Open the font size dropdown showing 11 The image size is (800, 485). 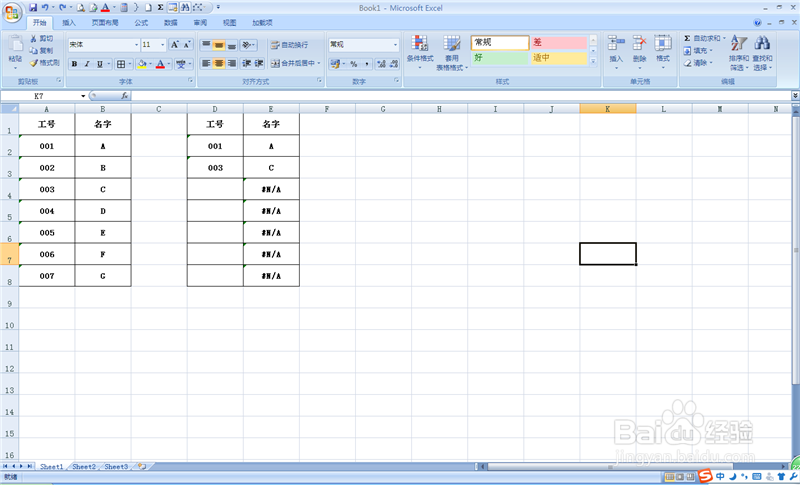pos(163,45)
